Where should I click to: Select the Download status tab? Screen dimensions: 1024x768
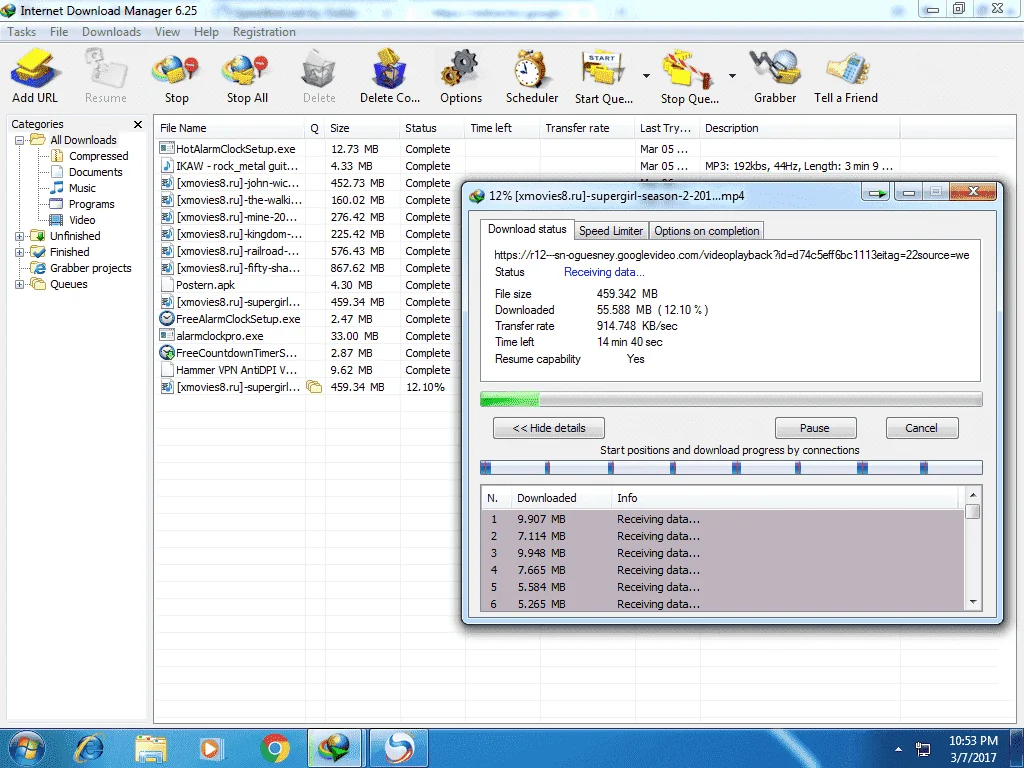527,229
